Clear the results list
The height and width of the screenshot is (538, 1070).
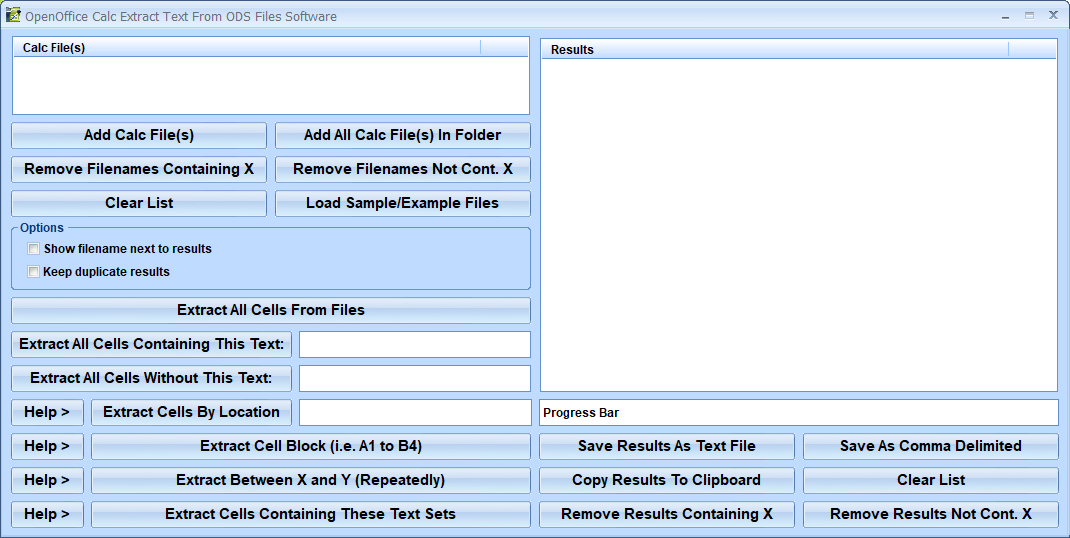[x=931, y=481]
